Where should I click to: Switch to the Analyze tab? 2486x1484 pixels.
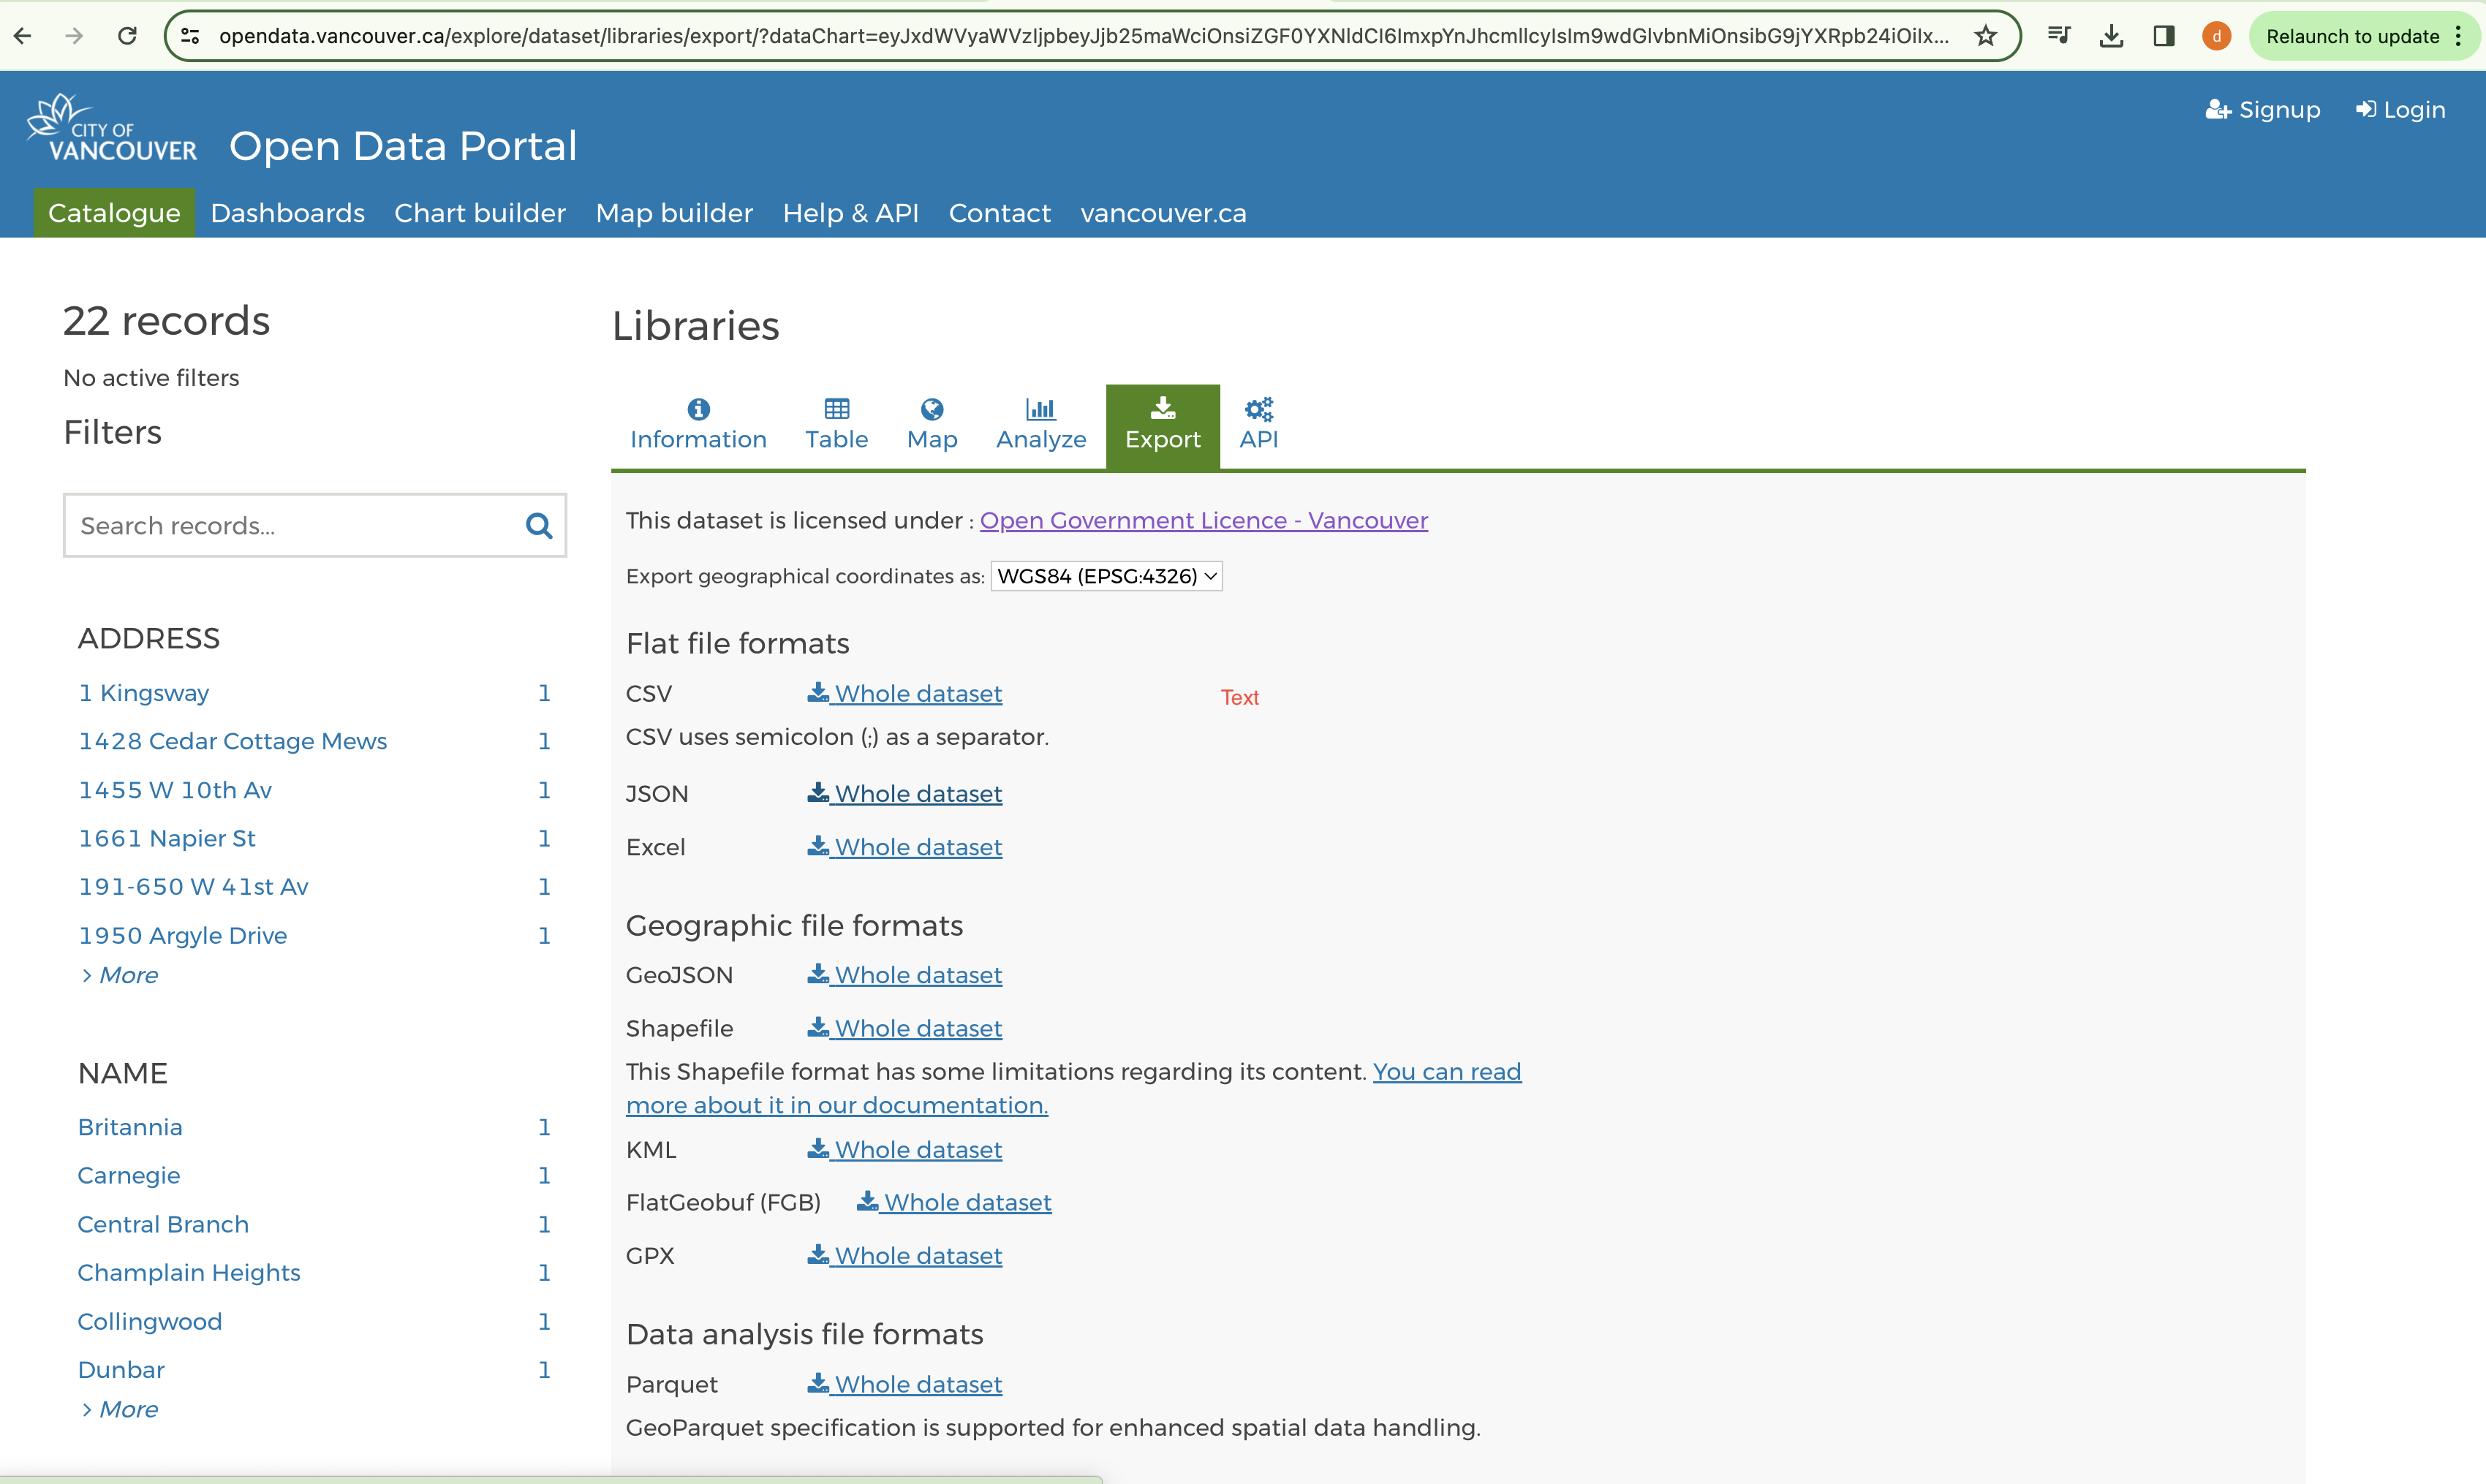[1040, 424]
